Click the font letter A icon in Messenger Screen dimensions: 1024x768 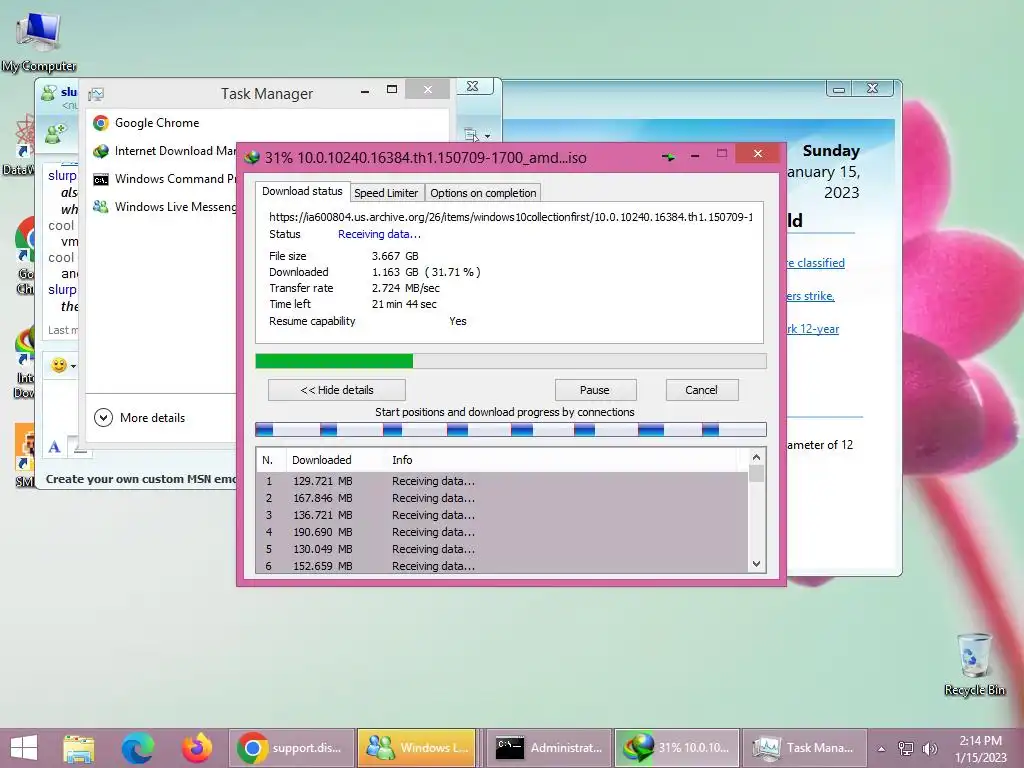(x=54, y=447)
